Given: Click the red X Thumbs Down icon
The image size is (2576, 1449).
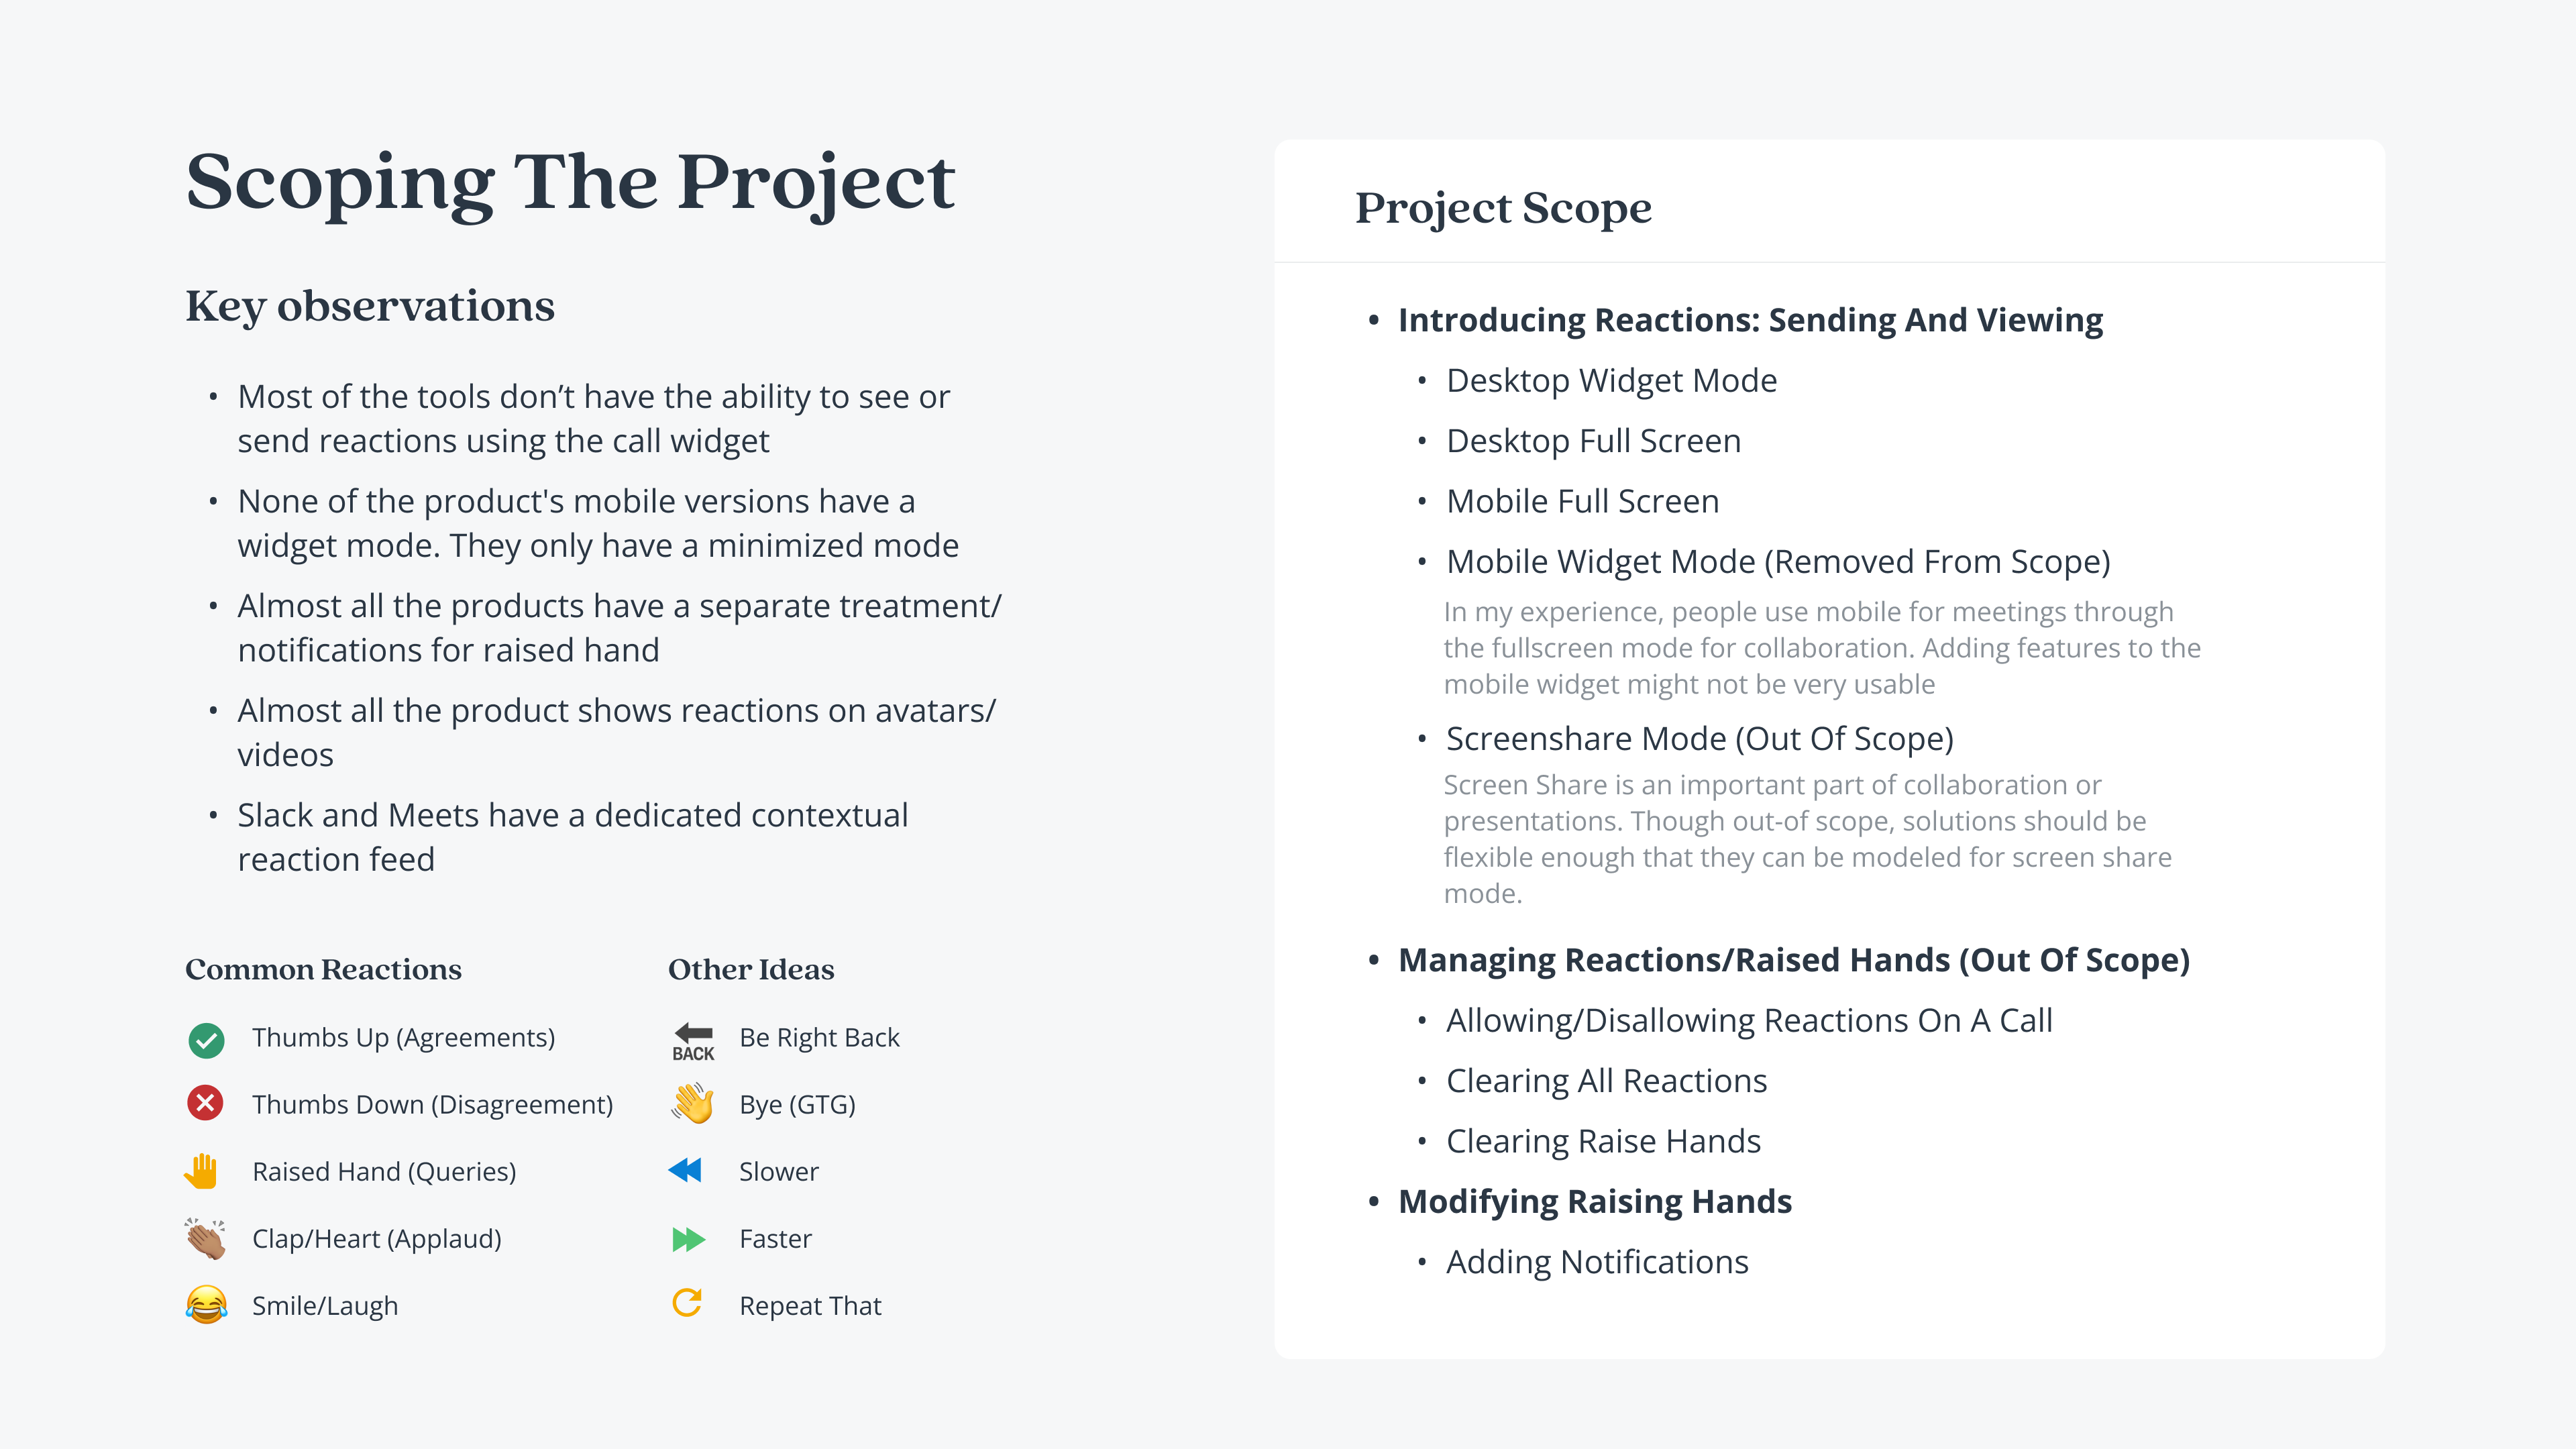Looking at the screenshot, I should coord(205,1103).
